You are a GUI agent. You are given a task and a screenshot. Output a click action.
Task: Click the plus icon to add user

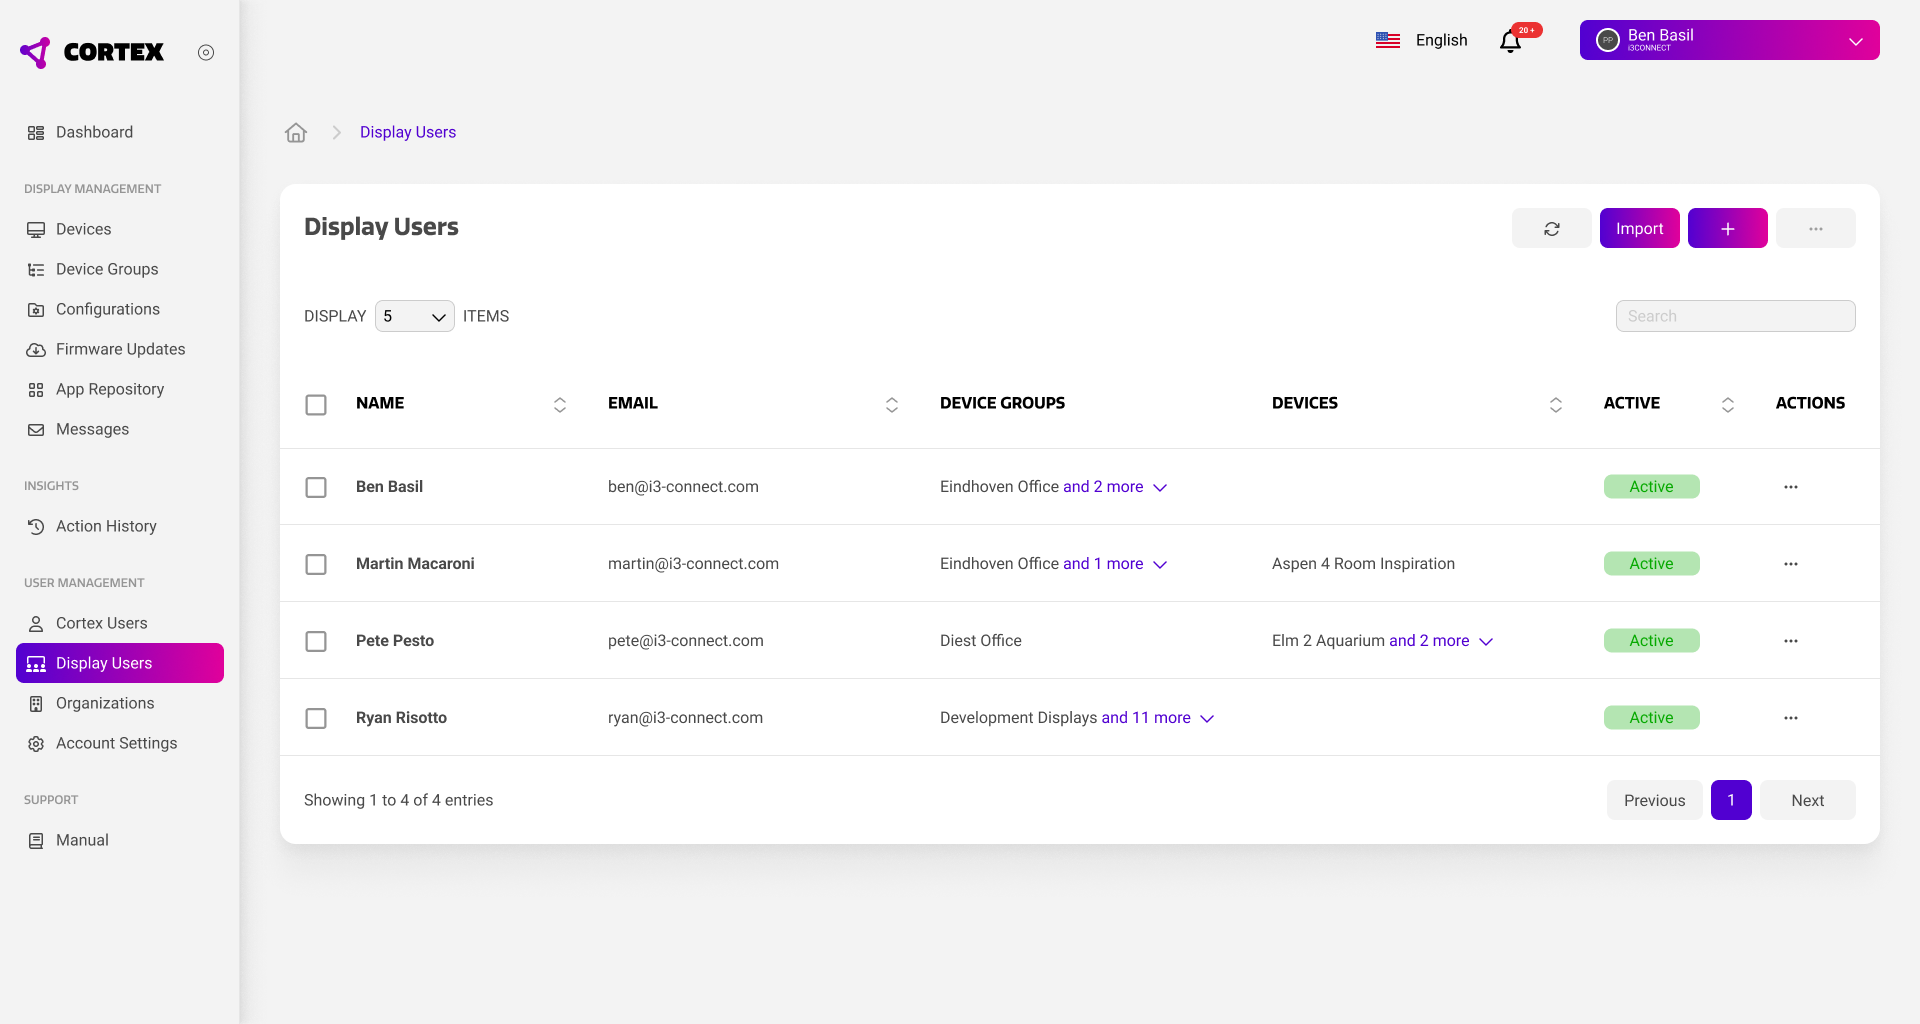pyautogui.click(x=1727, y=229)
